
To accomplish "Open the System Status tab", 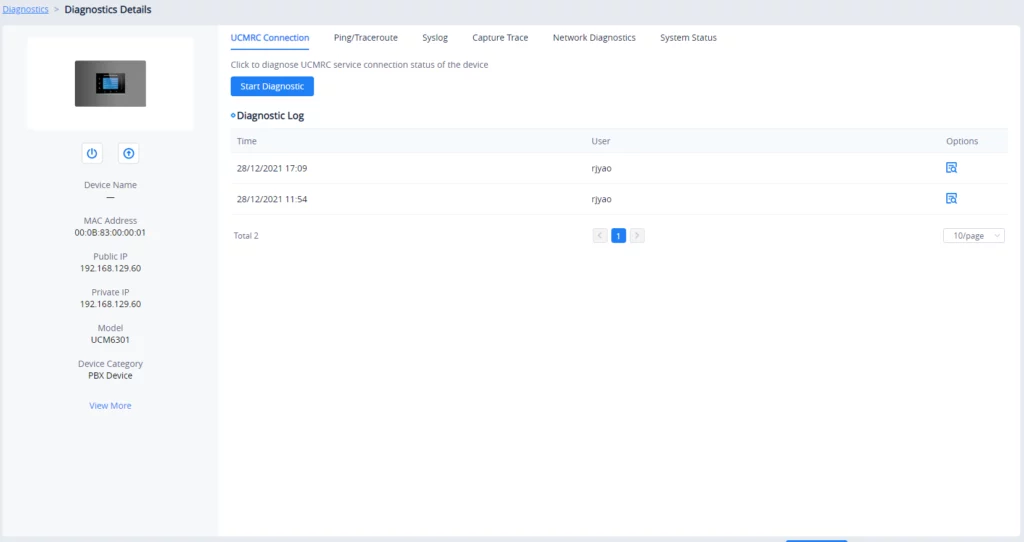I will click(x=688, y=38).
